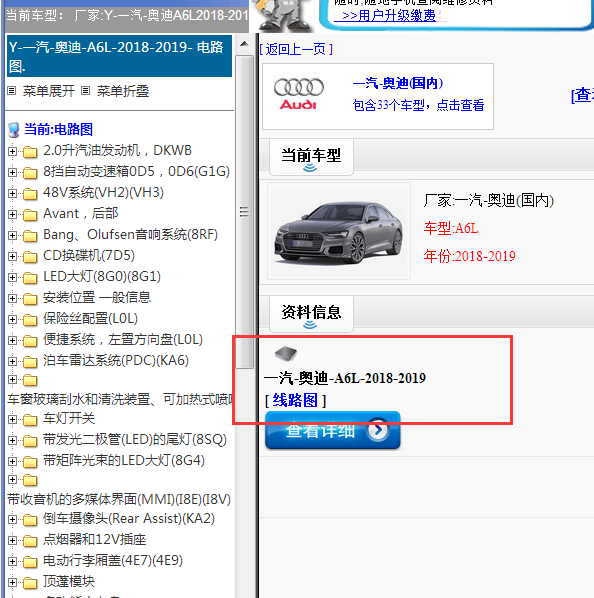Image resolution: width=594 pixels, height=598 pixels.
Task: Click 菜单展开 to expand all menus
Action: [48, 91]
